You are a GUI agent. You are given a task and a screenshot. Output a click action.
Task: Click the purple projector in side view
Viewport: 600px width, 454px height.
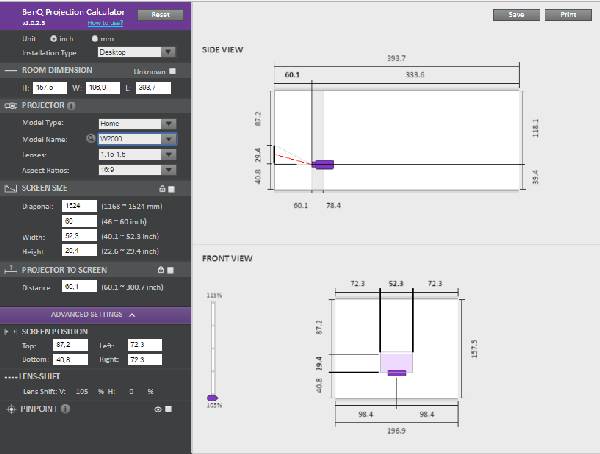[x=323, y=165]
